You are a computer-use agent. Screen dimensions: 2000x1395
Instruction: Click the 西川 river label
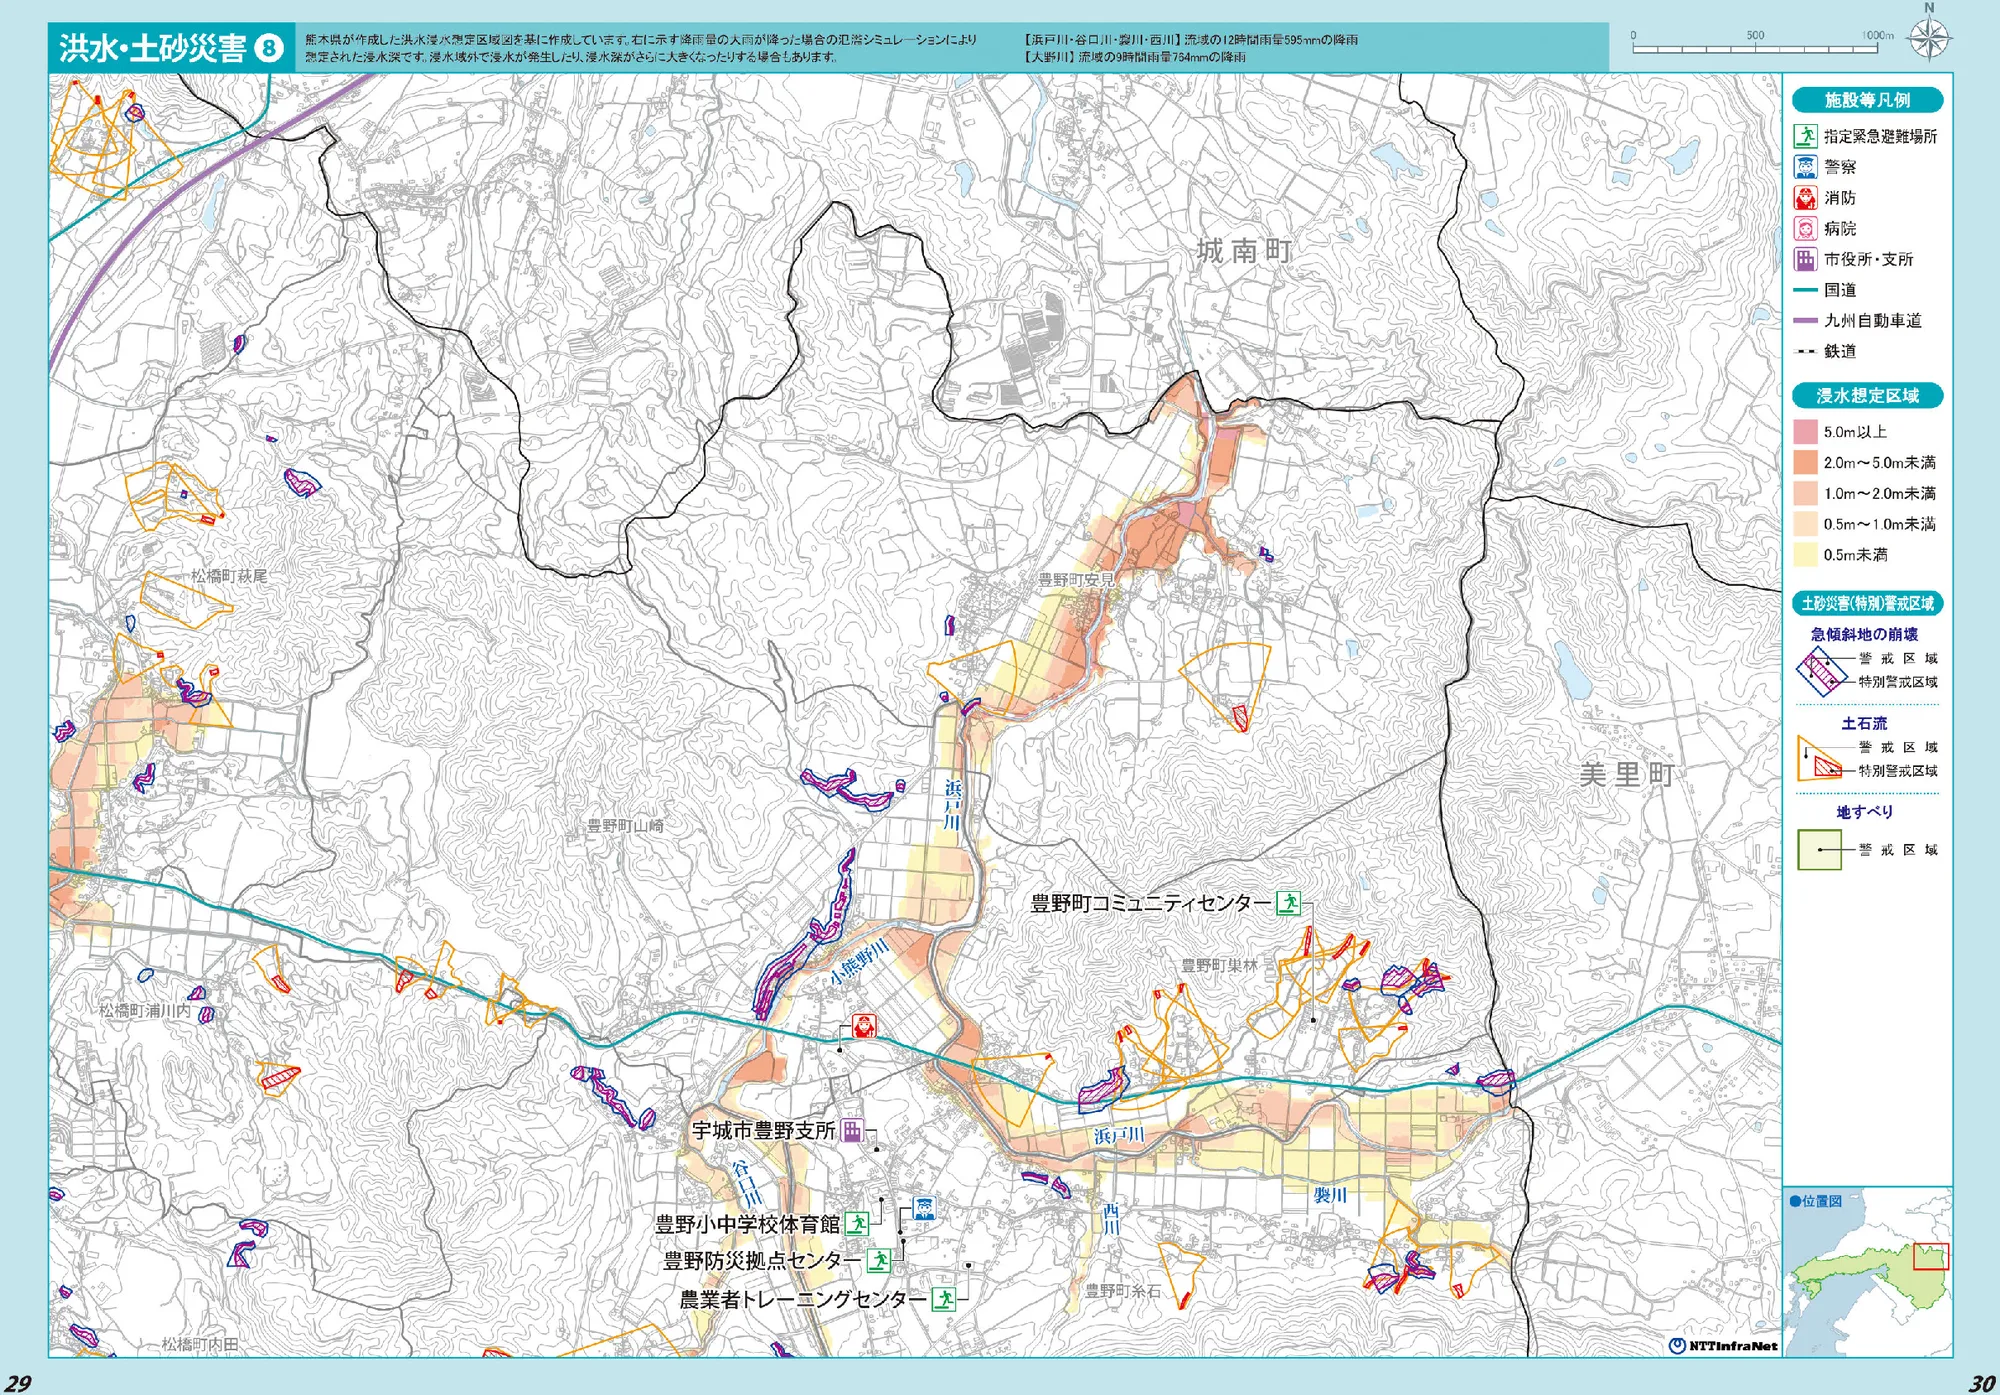[x=1110, y=1219]
